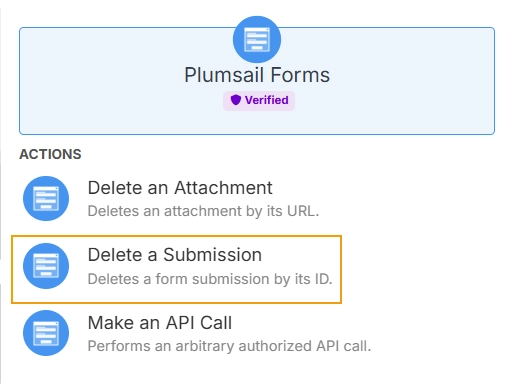Viewport: 514px width, 384px height.
Task: Click the Delete an Attachment form icon
Action: pyautogui.click(x=46, y=198)
